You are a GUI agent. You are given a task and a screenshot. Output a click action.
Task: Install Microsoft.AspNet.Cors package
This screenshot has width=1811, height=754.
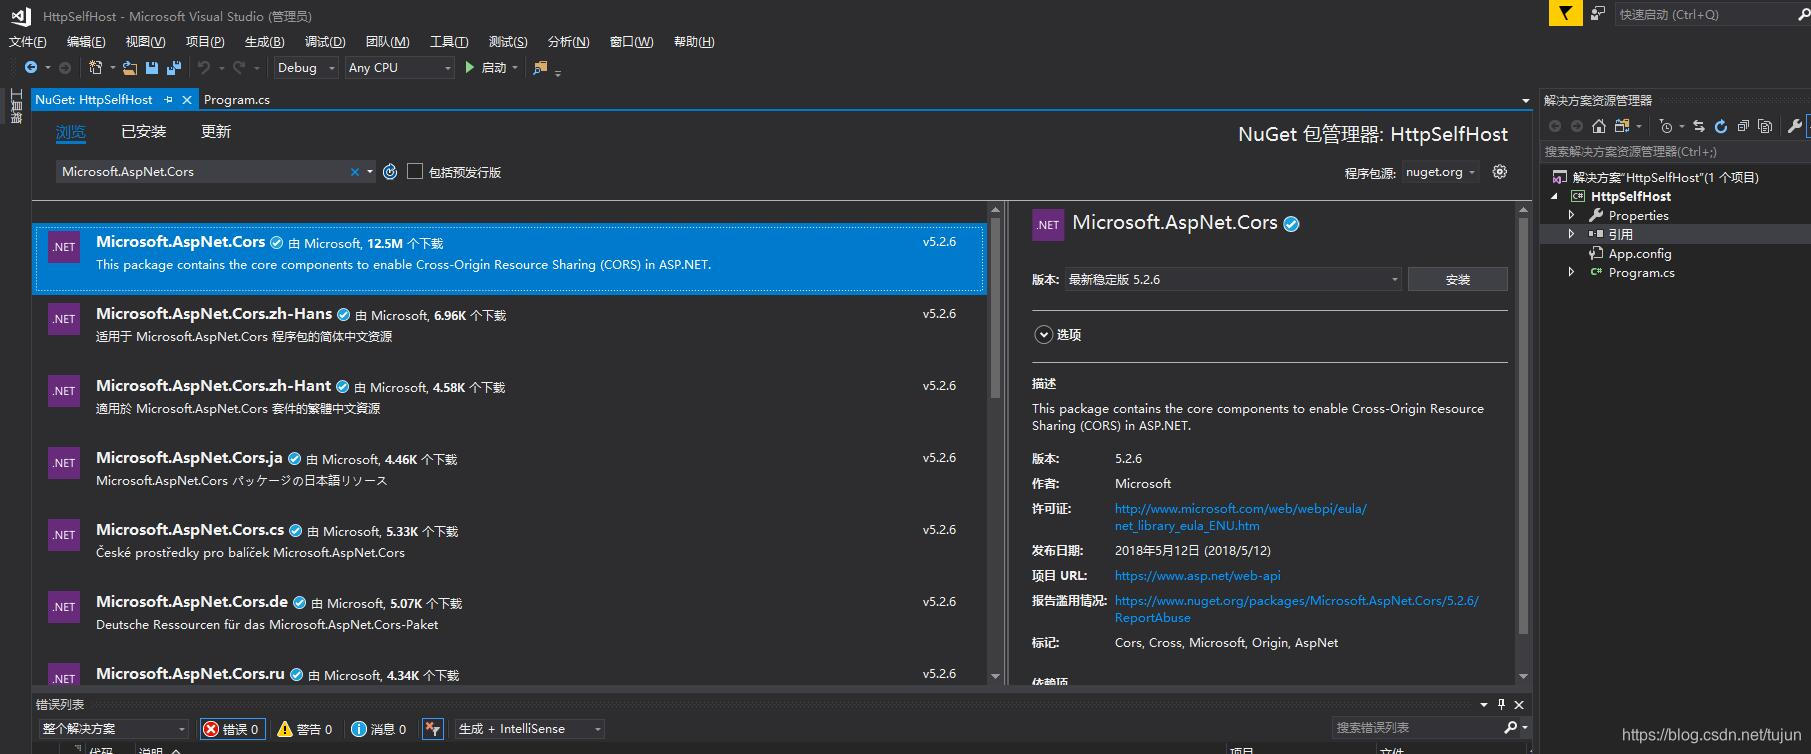(1457, 280)
